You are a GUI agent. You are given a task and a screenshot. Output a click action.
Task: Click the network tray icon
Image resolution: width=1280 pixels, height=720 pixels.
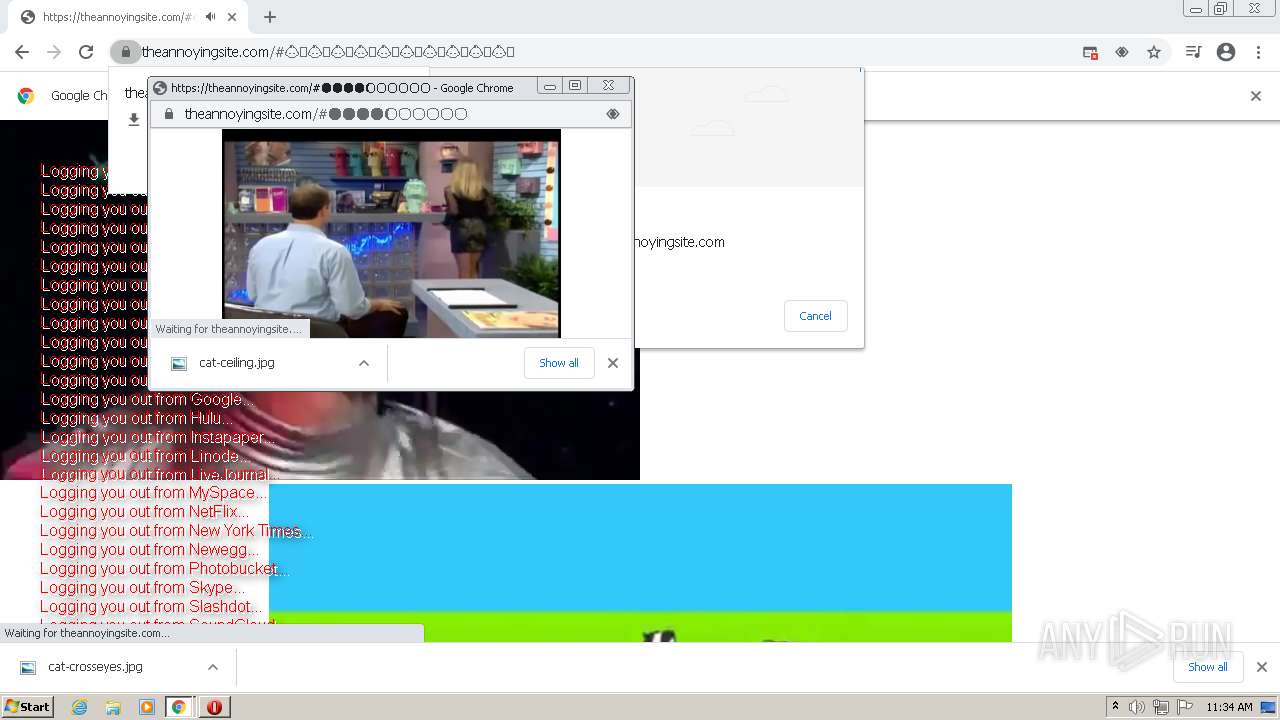point(1161,707)
